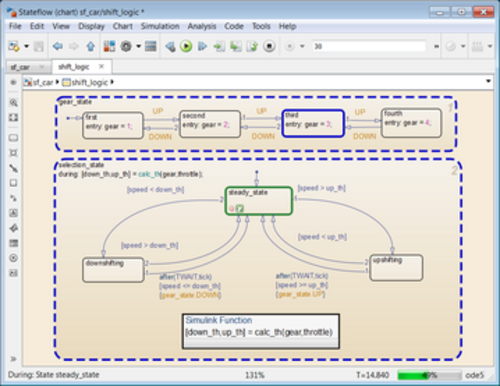Viewport: 500px width, 386px height.
Task: Select the Zoom tool in left palette
Action: [x=13, y=103]
